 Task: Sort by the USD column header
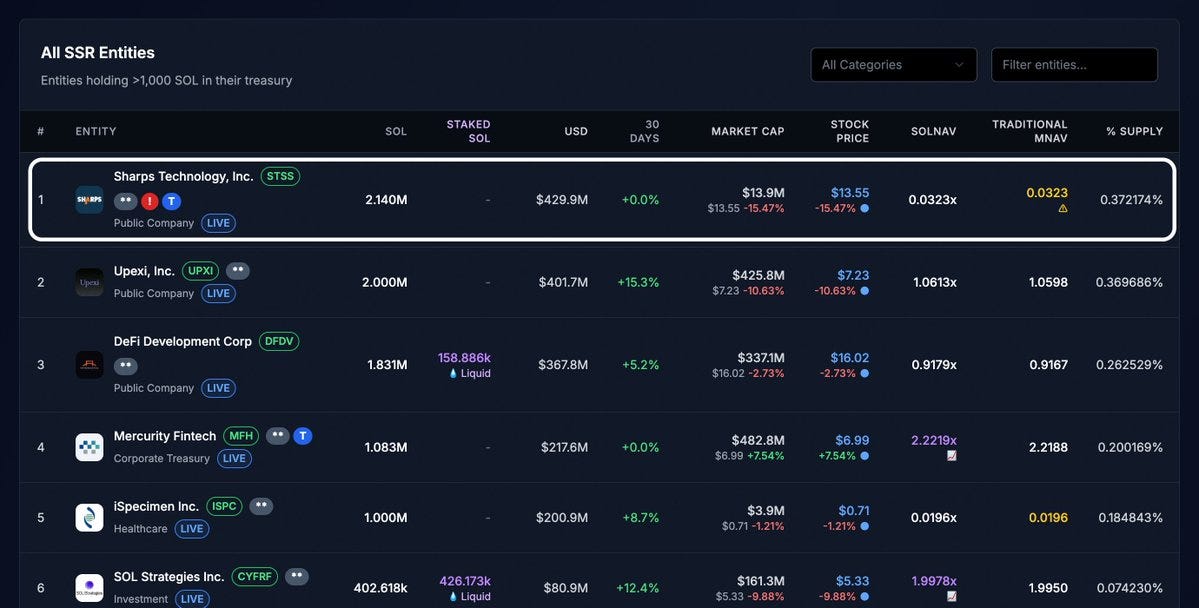coord(576,132)
